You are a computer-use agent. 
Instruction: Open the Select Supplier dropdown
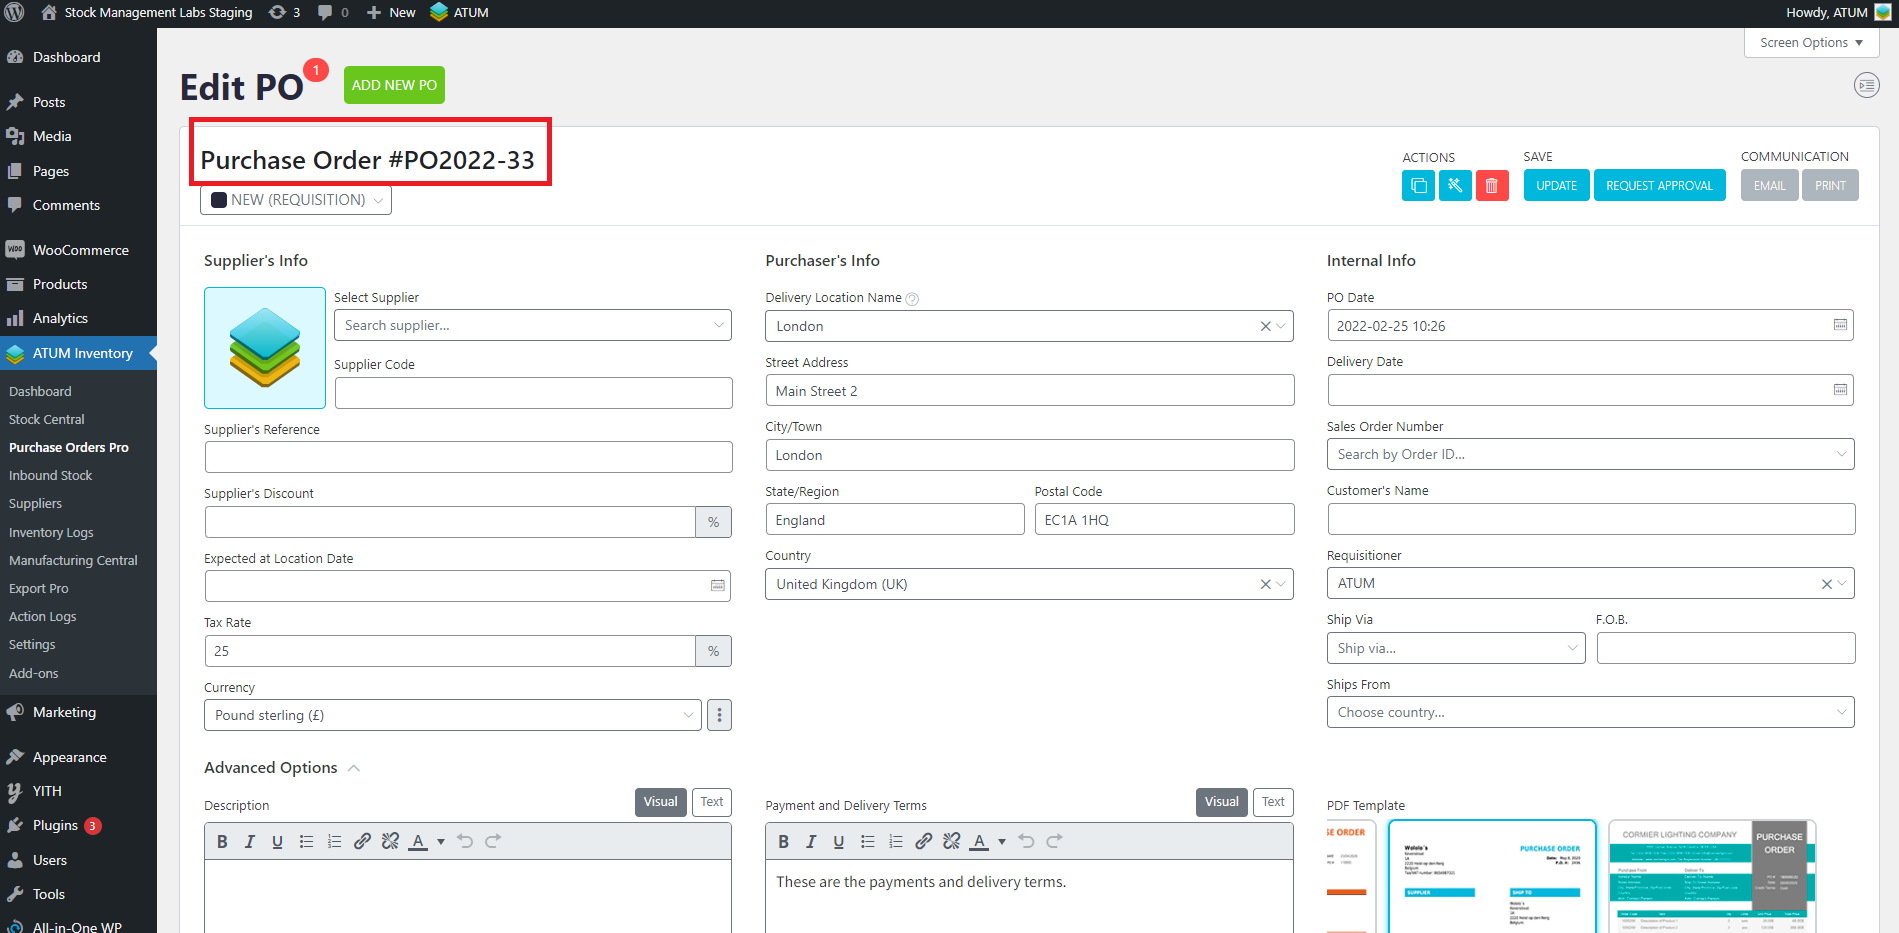[532, 325]
